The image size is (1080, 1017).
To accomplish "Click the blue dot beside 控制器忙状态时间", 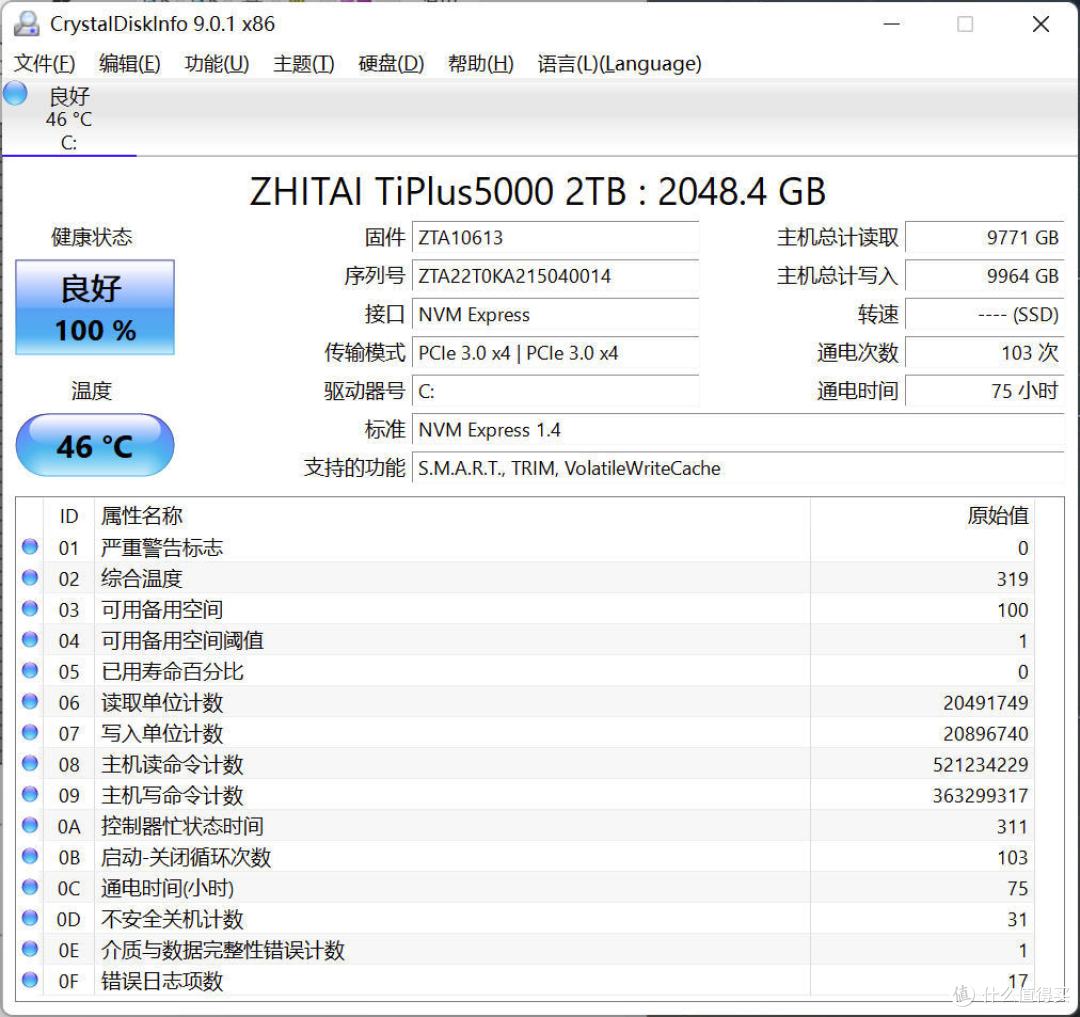I will (x=30, y=826).
